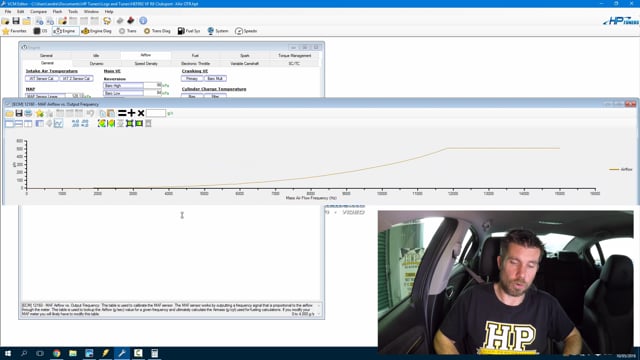Open the file in the MAF table window toolbar
The image size is (640, 360).
(9, 113)
